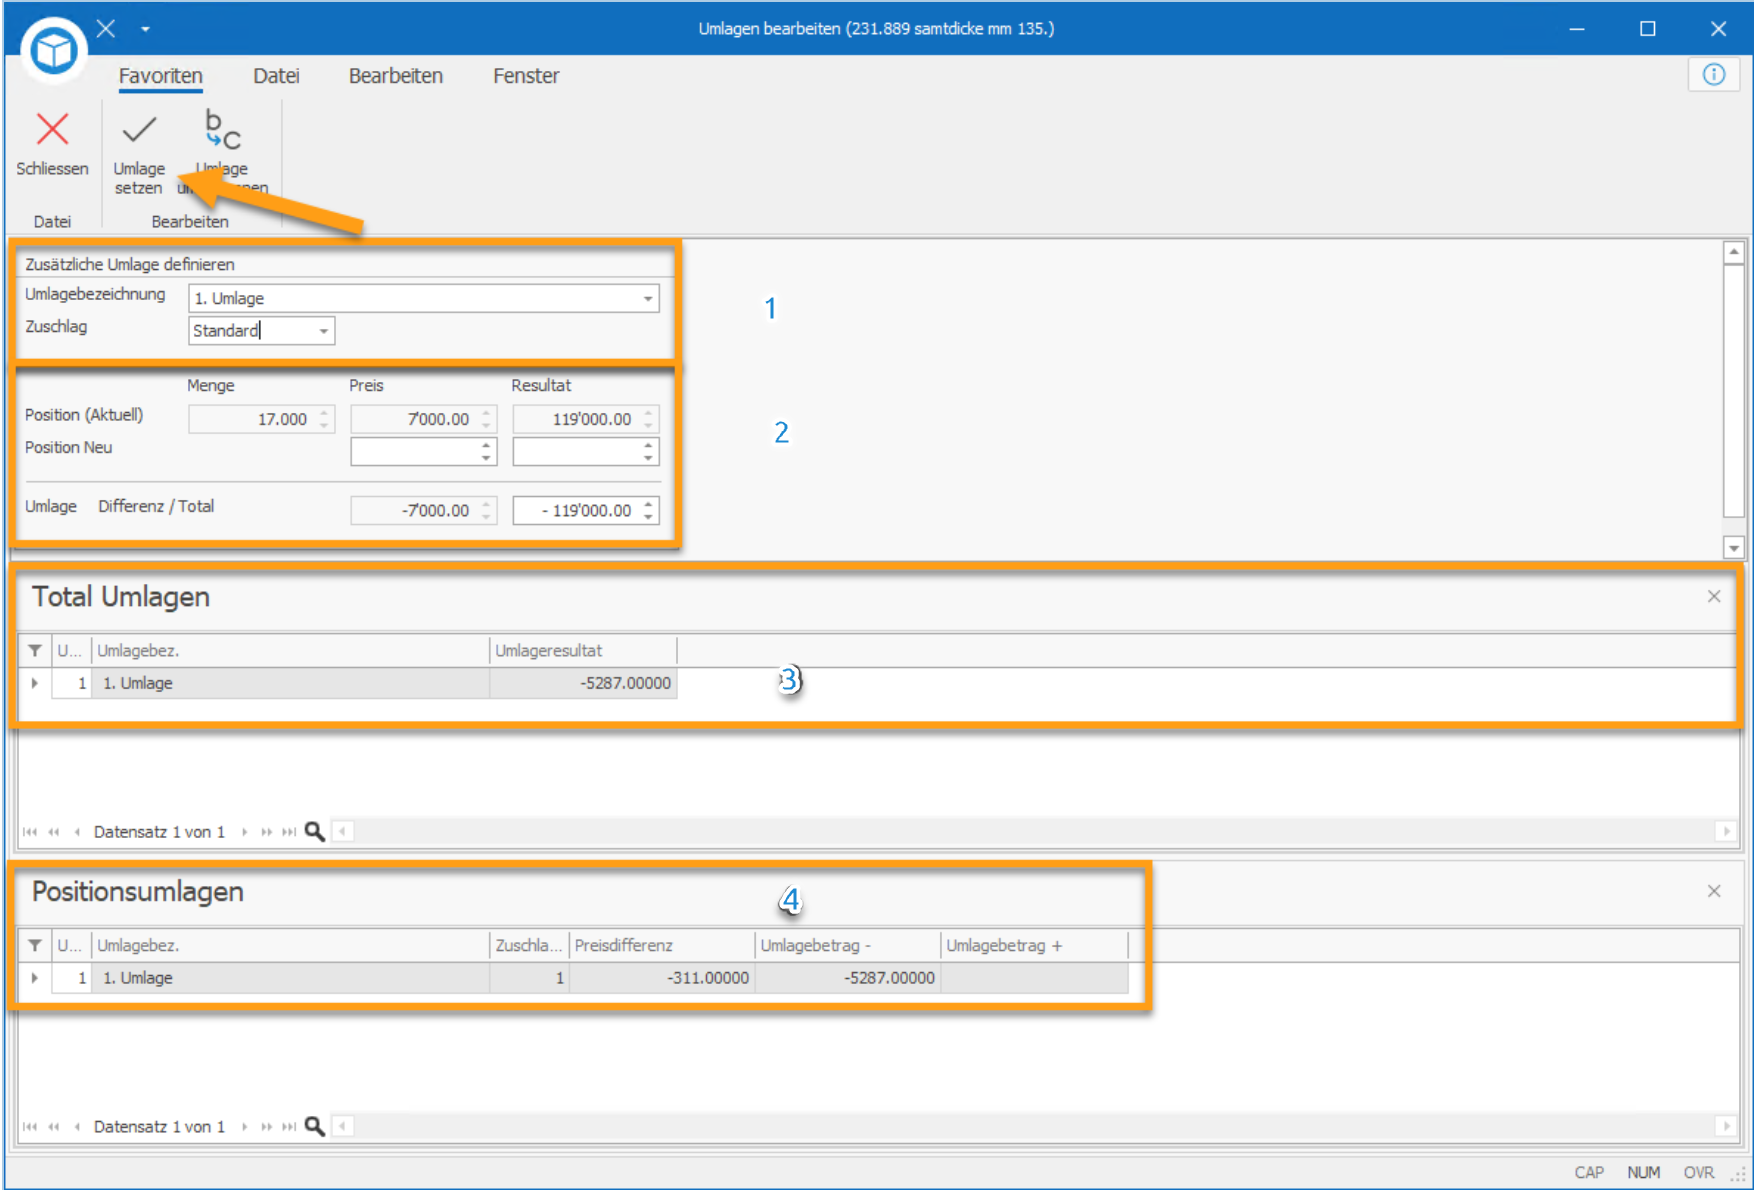
Task: Switch to the Favoriten tab
Action: coord(161,76)
